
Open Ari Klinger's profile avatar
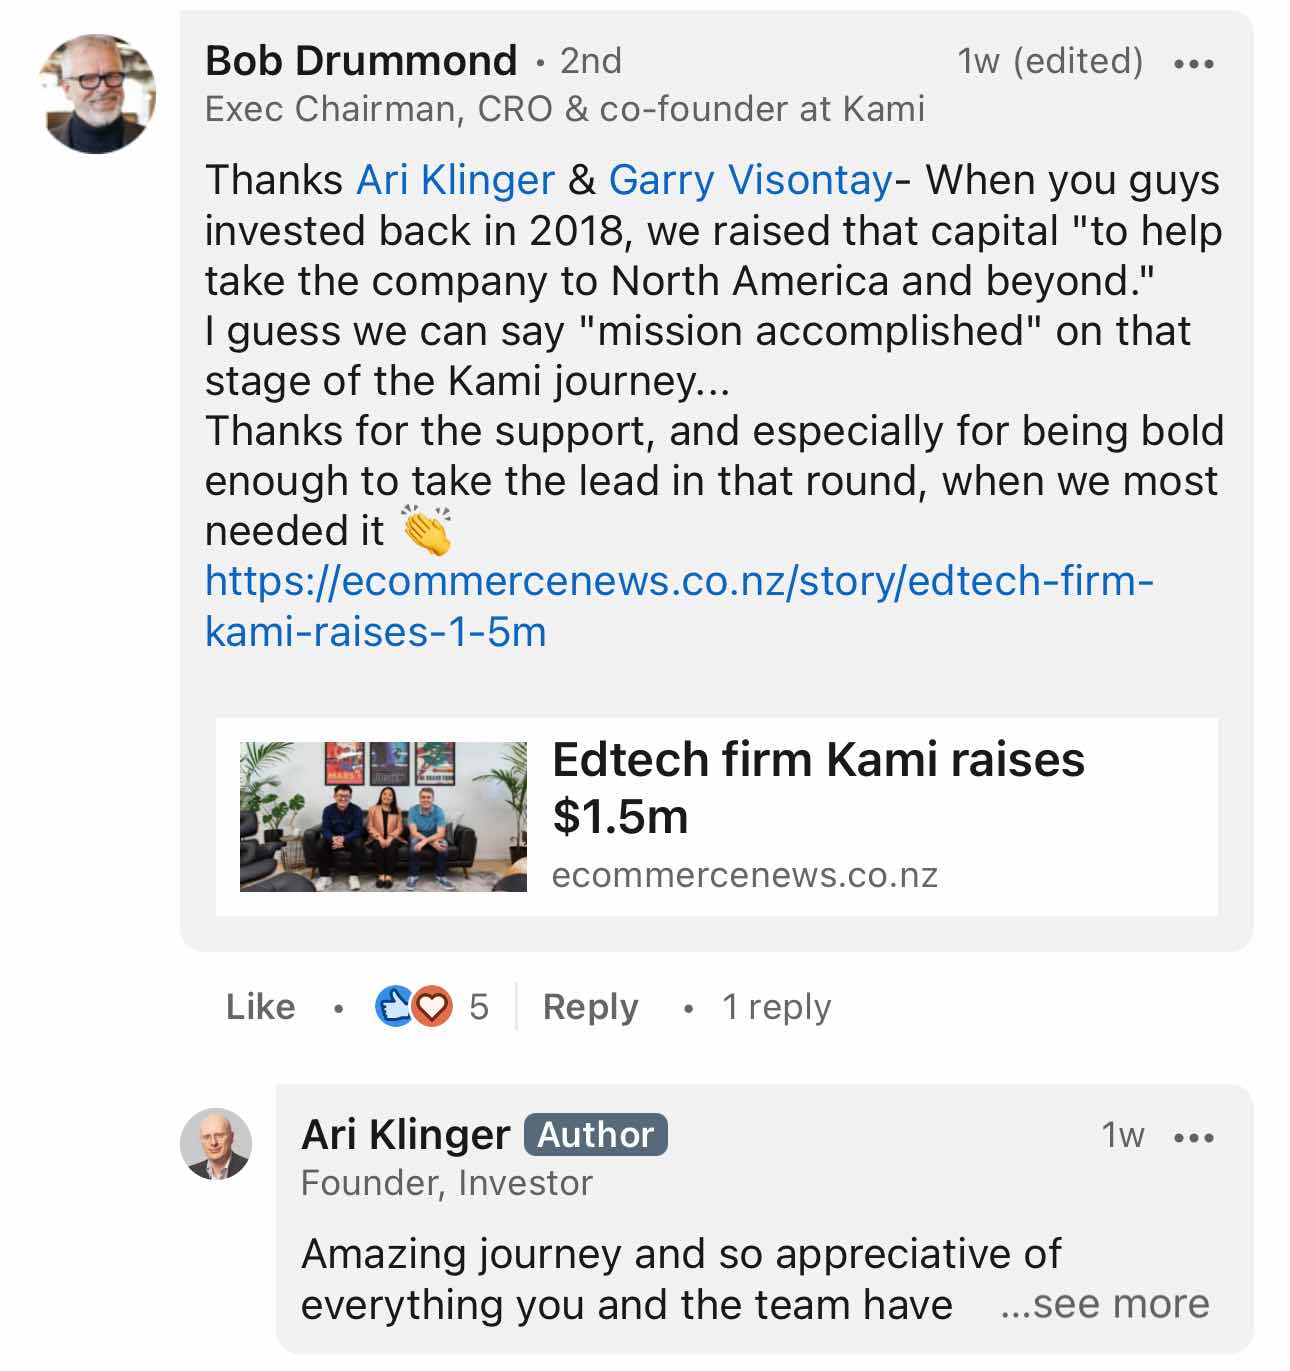click(x=216, y=1144)
